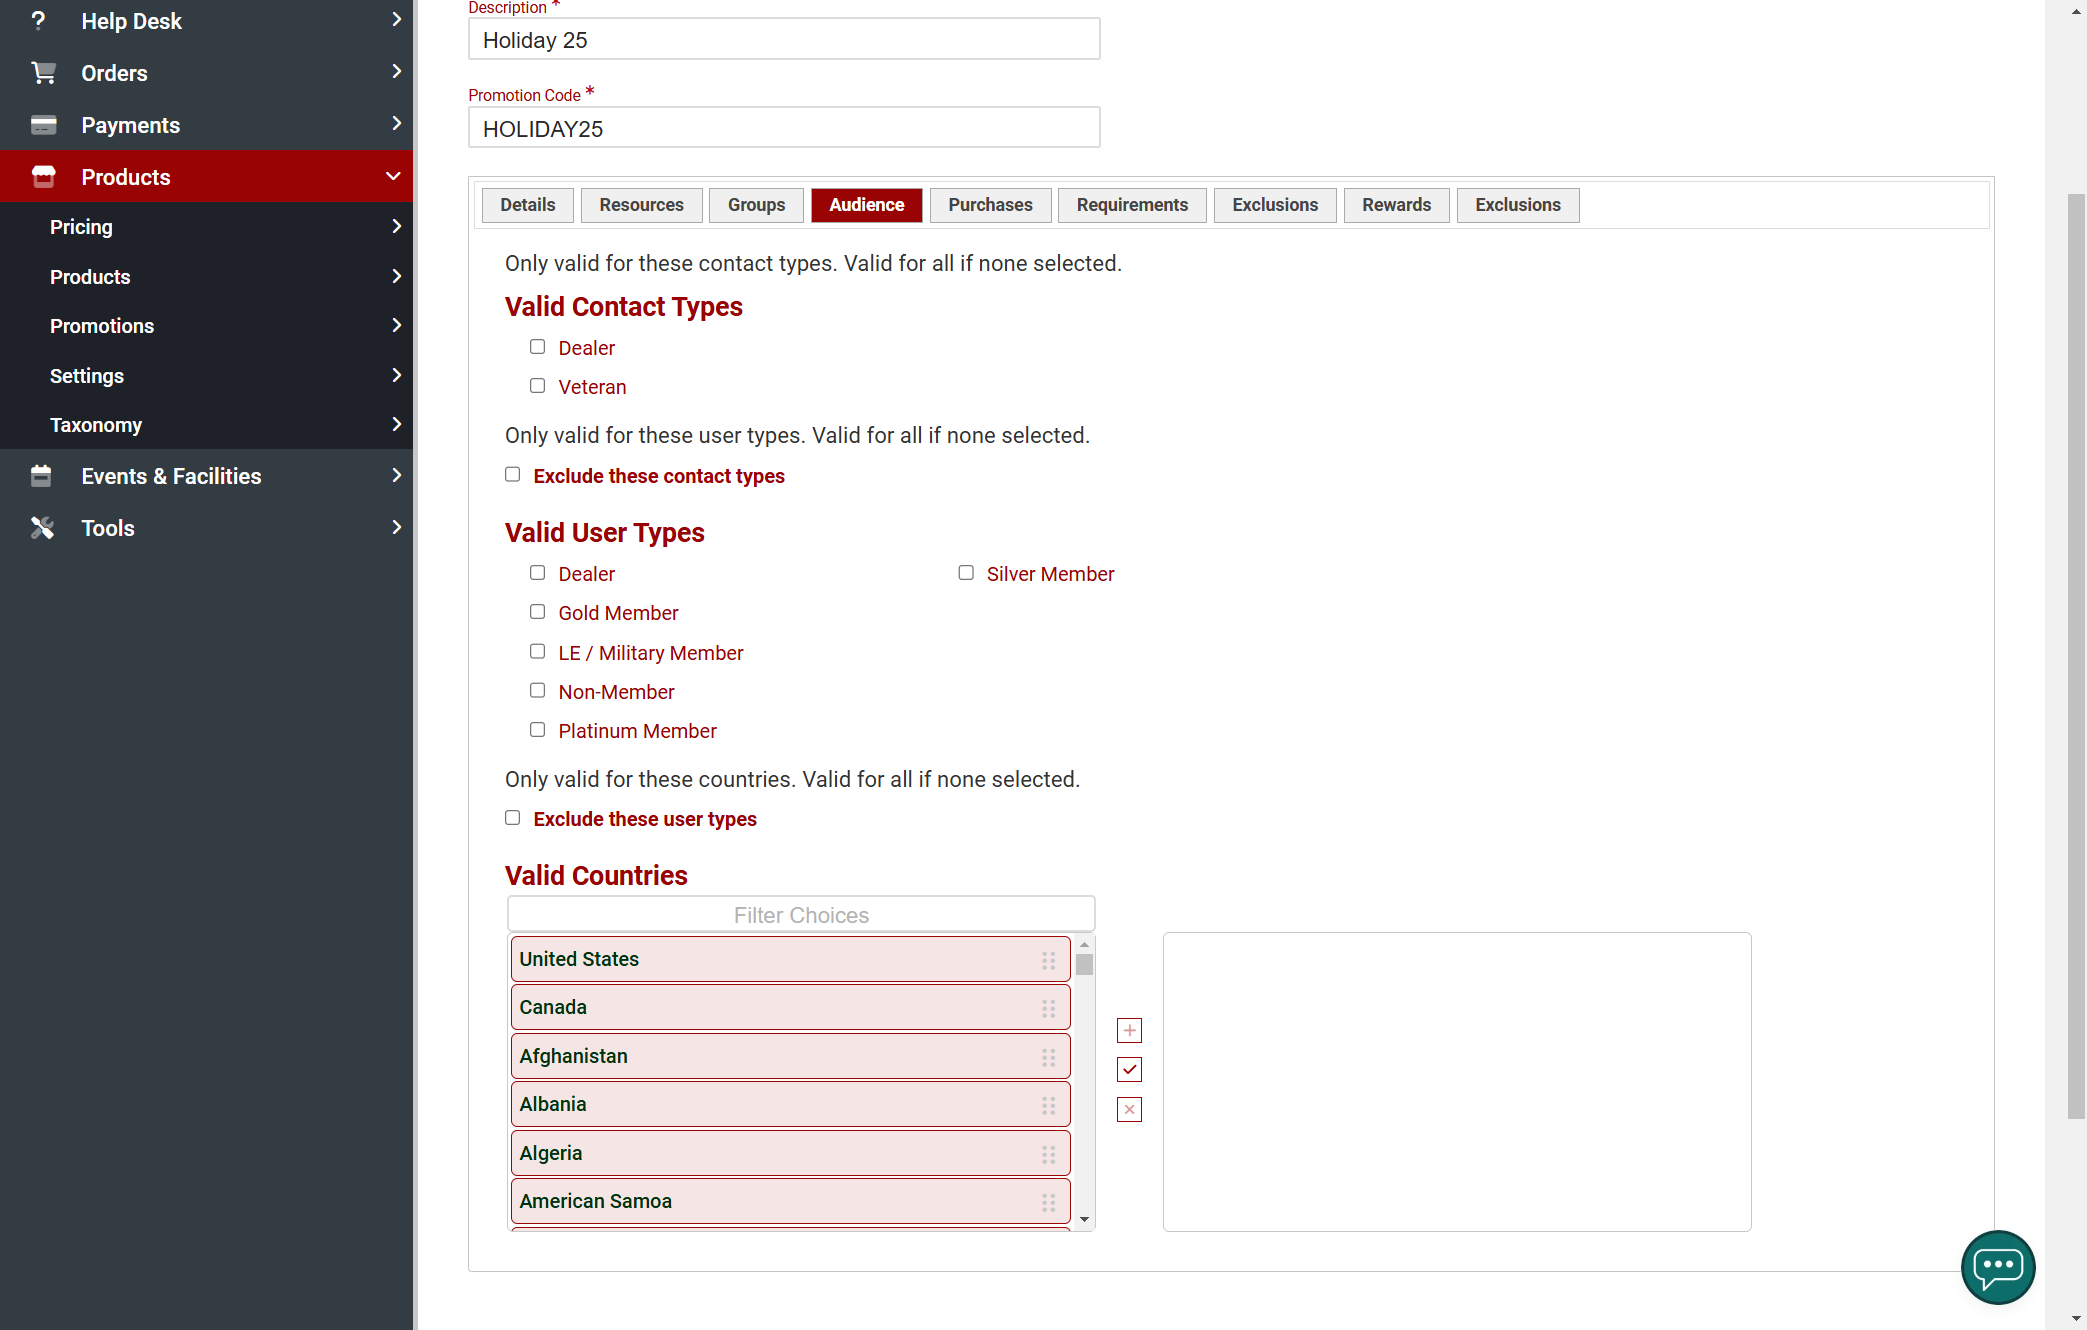Expand the Settings submenu
The width and height of the screenshot is (2087, 1330).
397,375
